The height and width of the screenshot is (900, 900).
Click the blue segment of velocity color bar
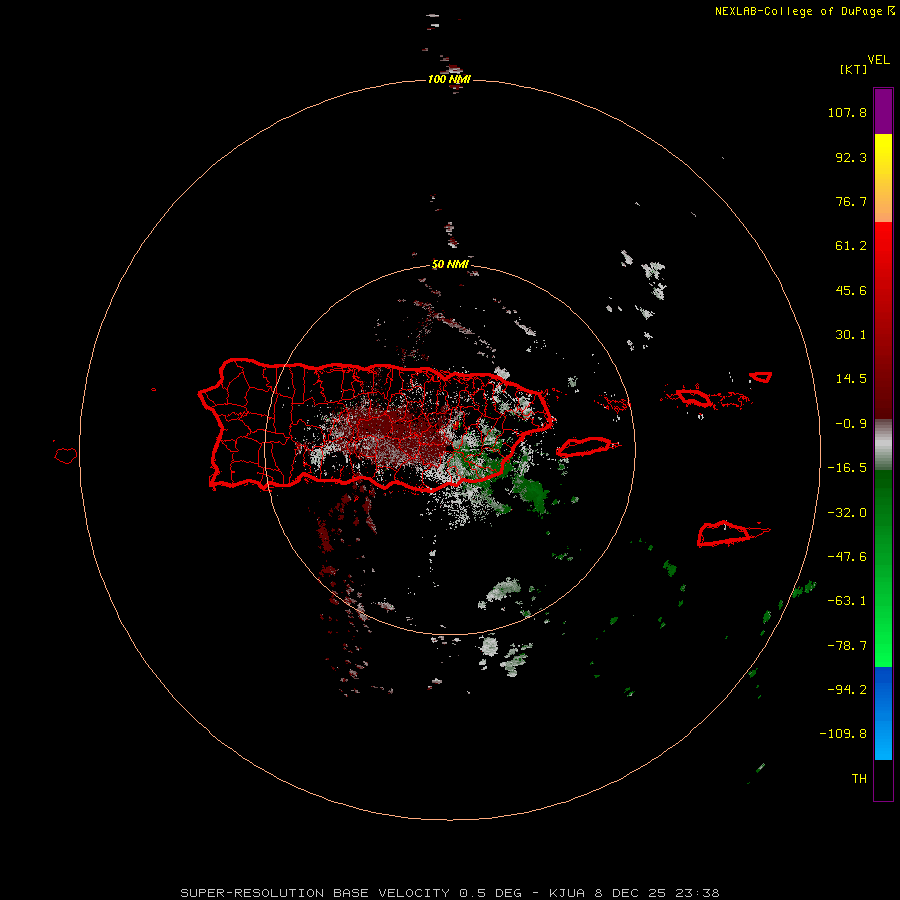(x=883, y=713)
